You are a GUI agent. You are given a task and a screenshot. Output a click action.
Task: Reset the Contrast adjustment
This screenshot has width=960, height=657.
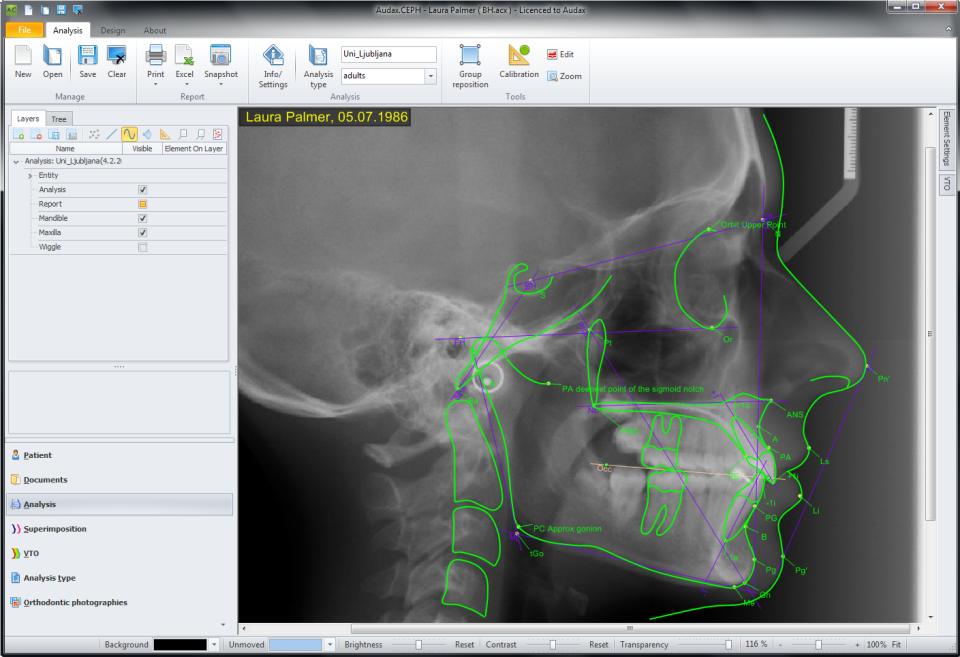coord(598,644)
